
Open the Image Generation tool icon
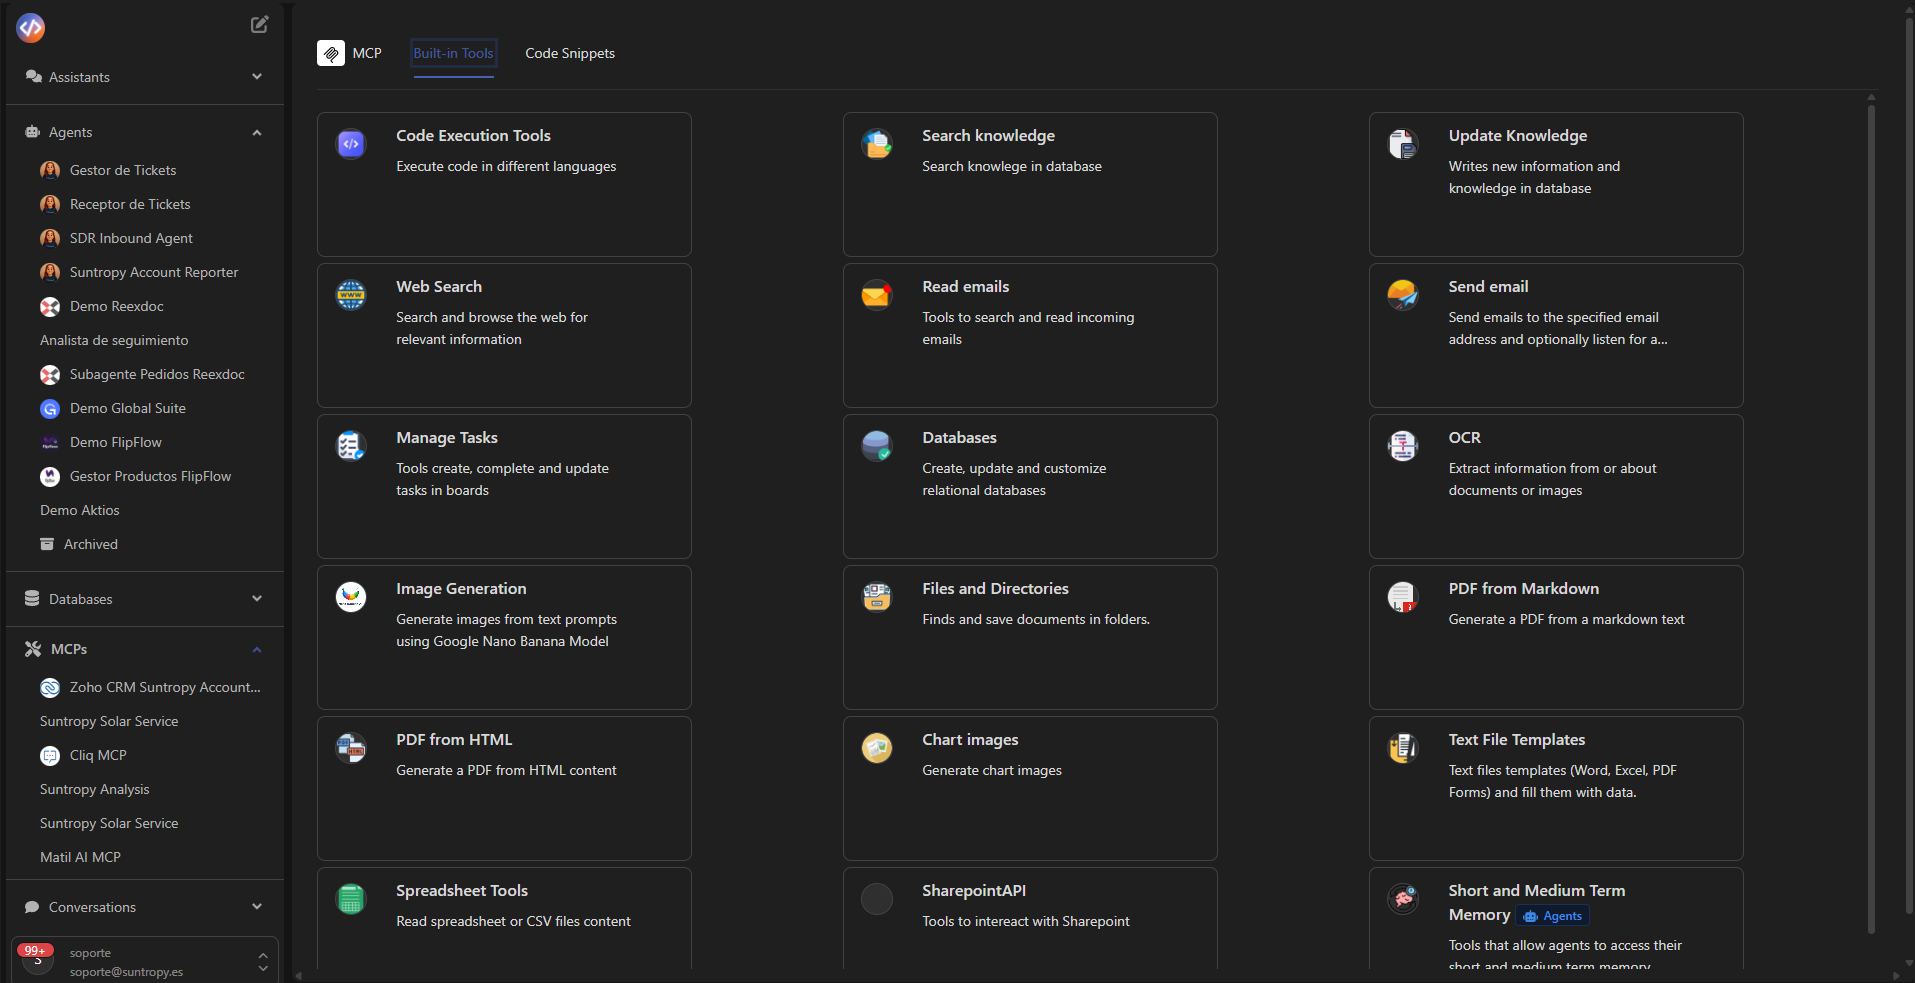coord(350,596)
